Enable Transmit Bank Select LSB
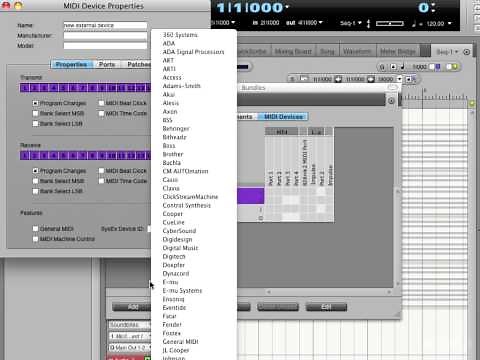Image resolution: width=480 pixels, height=360 pixels. pos(35,124)
